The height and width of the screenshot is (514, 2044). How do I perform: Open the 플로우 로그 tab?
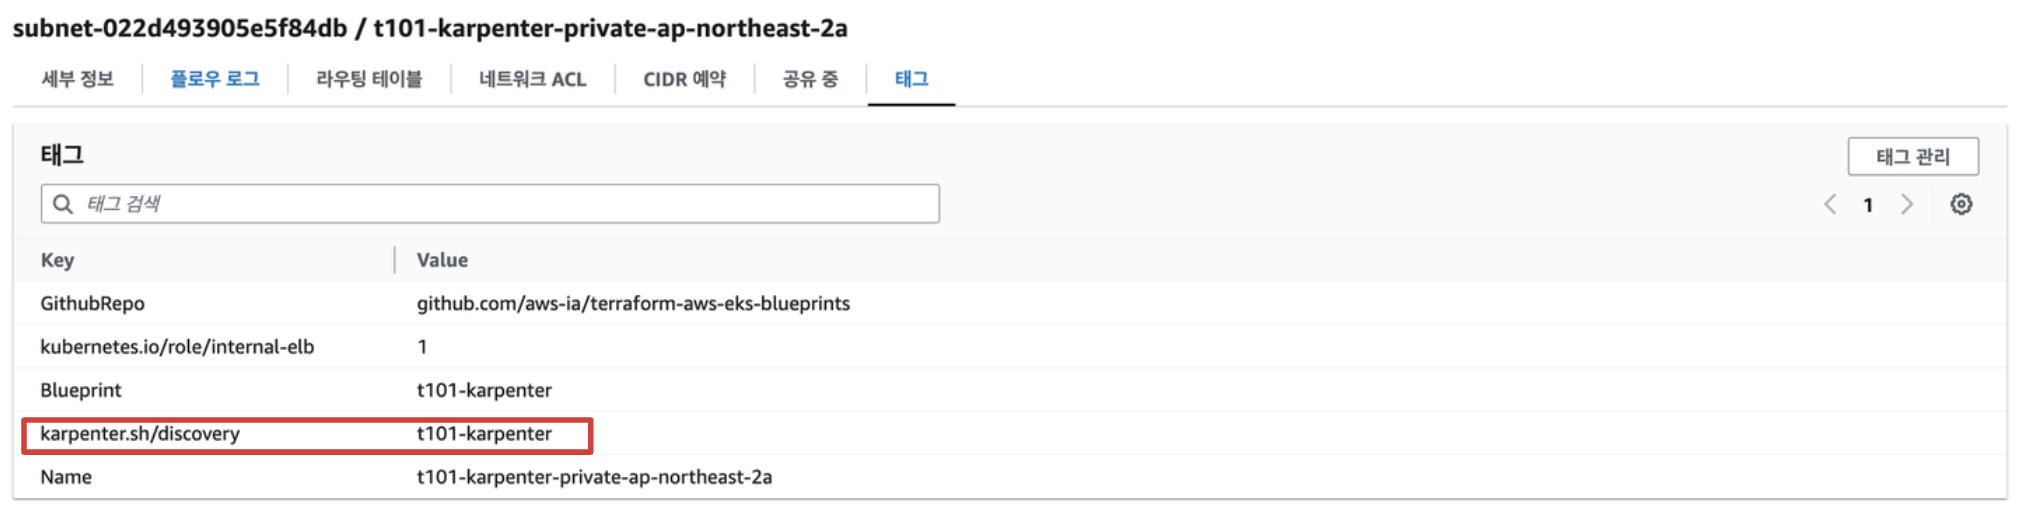tap(215, 79)
